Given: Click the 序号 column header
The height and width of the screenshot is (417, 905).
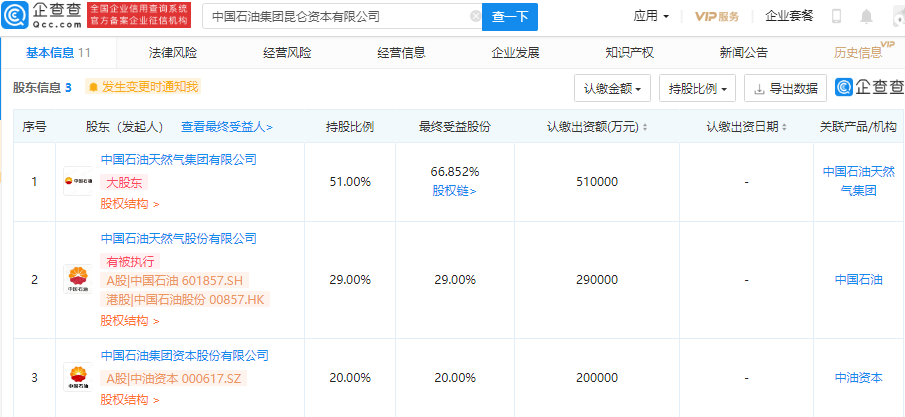Looking at the screenshot, I should 35,127.
